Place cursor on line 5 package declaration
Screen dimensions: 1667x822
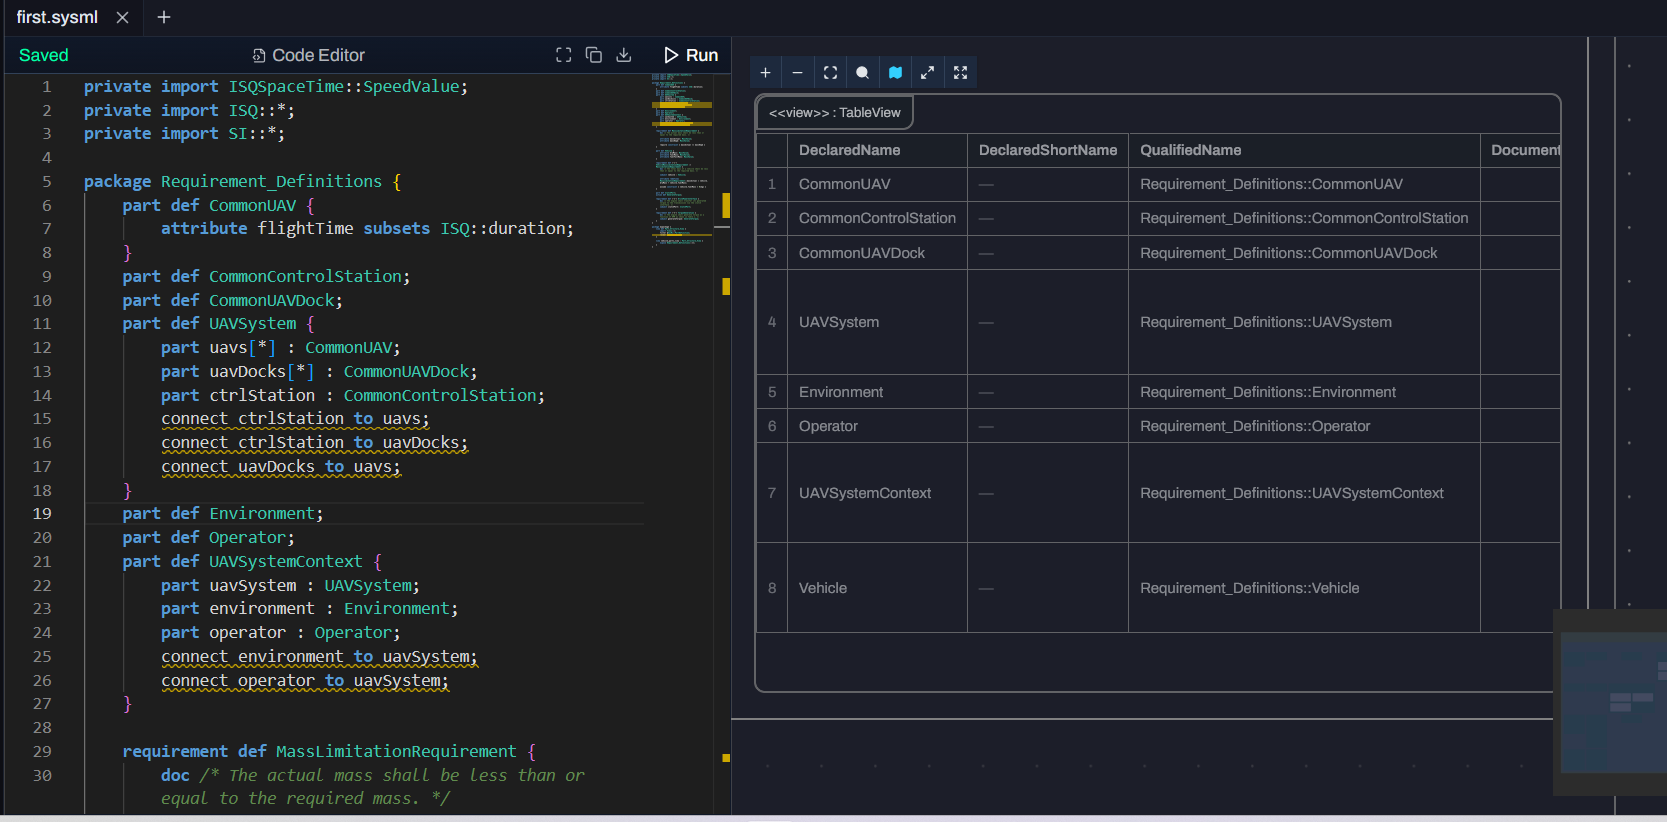[x=242, y=181]
